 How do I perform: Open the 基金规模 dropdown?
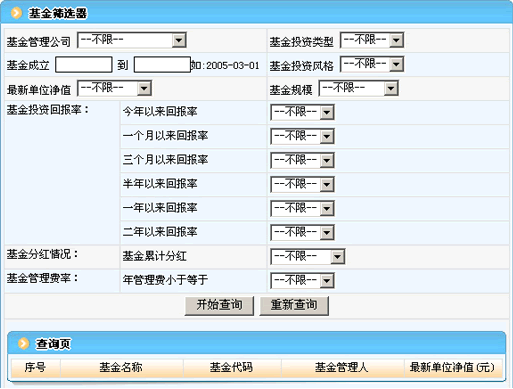pyautogui.click(x=358, y=88)
